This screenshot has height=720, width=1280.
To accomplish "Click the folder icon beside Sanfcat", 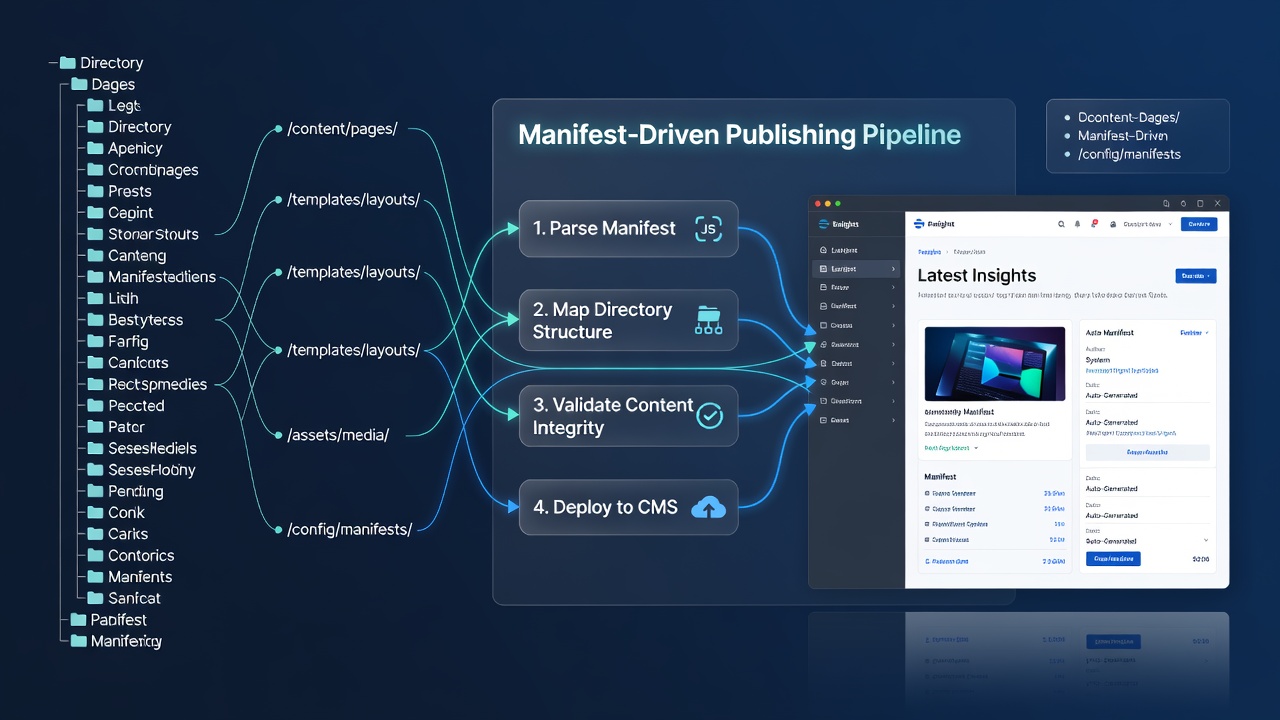I will tap(95, 598).
